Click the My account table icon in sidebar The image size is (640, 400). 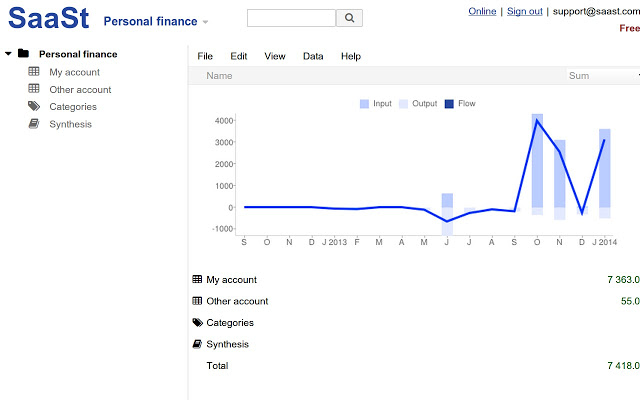point(34,71)
